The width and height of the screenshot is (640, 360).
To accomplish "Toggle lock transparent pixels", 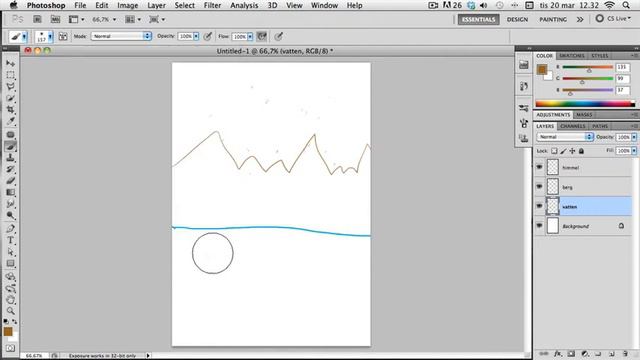I will click(x=554, y=151).
